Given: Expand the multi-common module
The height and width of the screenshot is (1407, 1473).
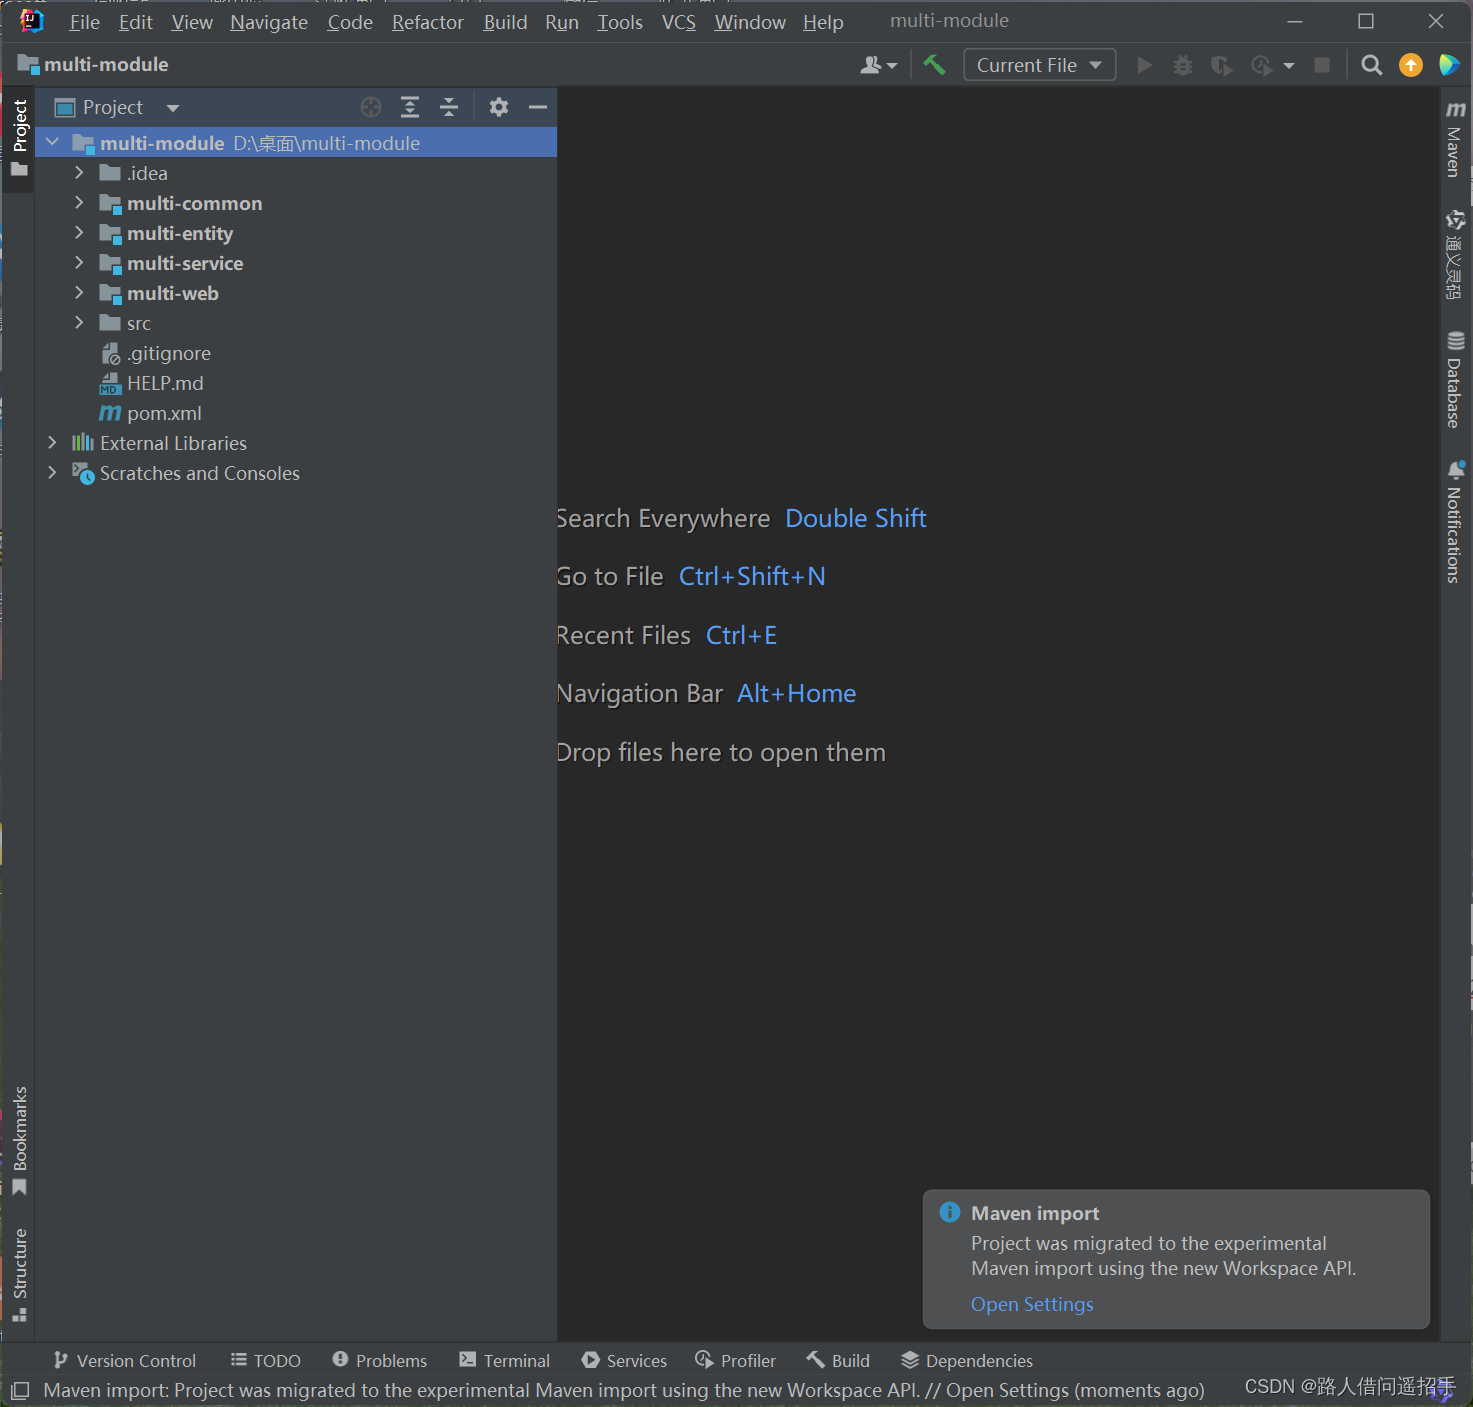Looking at the screenshot, I should pyautogui.click(x=79, y=202).
